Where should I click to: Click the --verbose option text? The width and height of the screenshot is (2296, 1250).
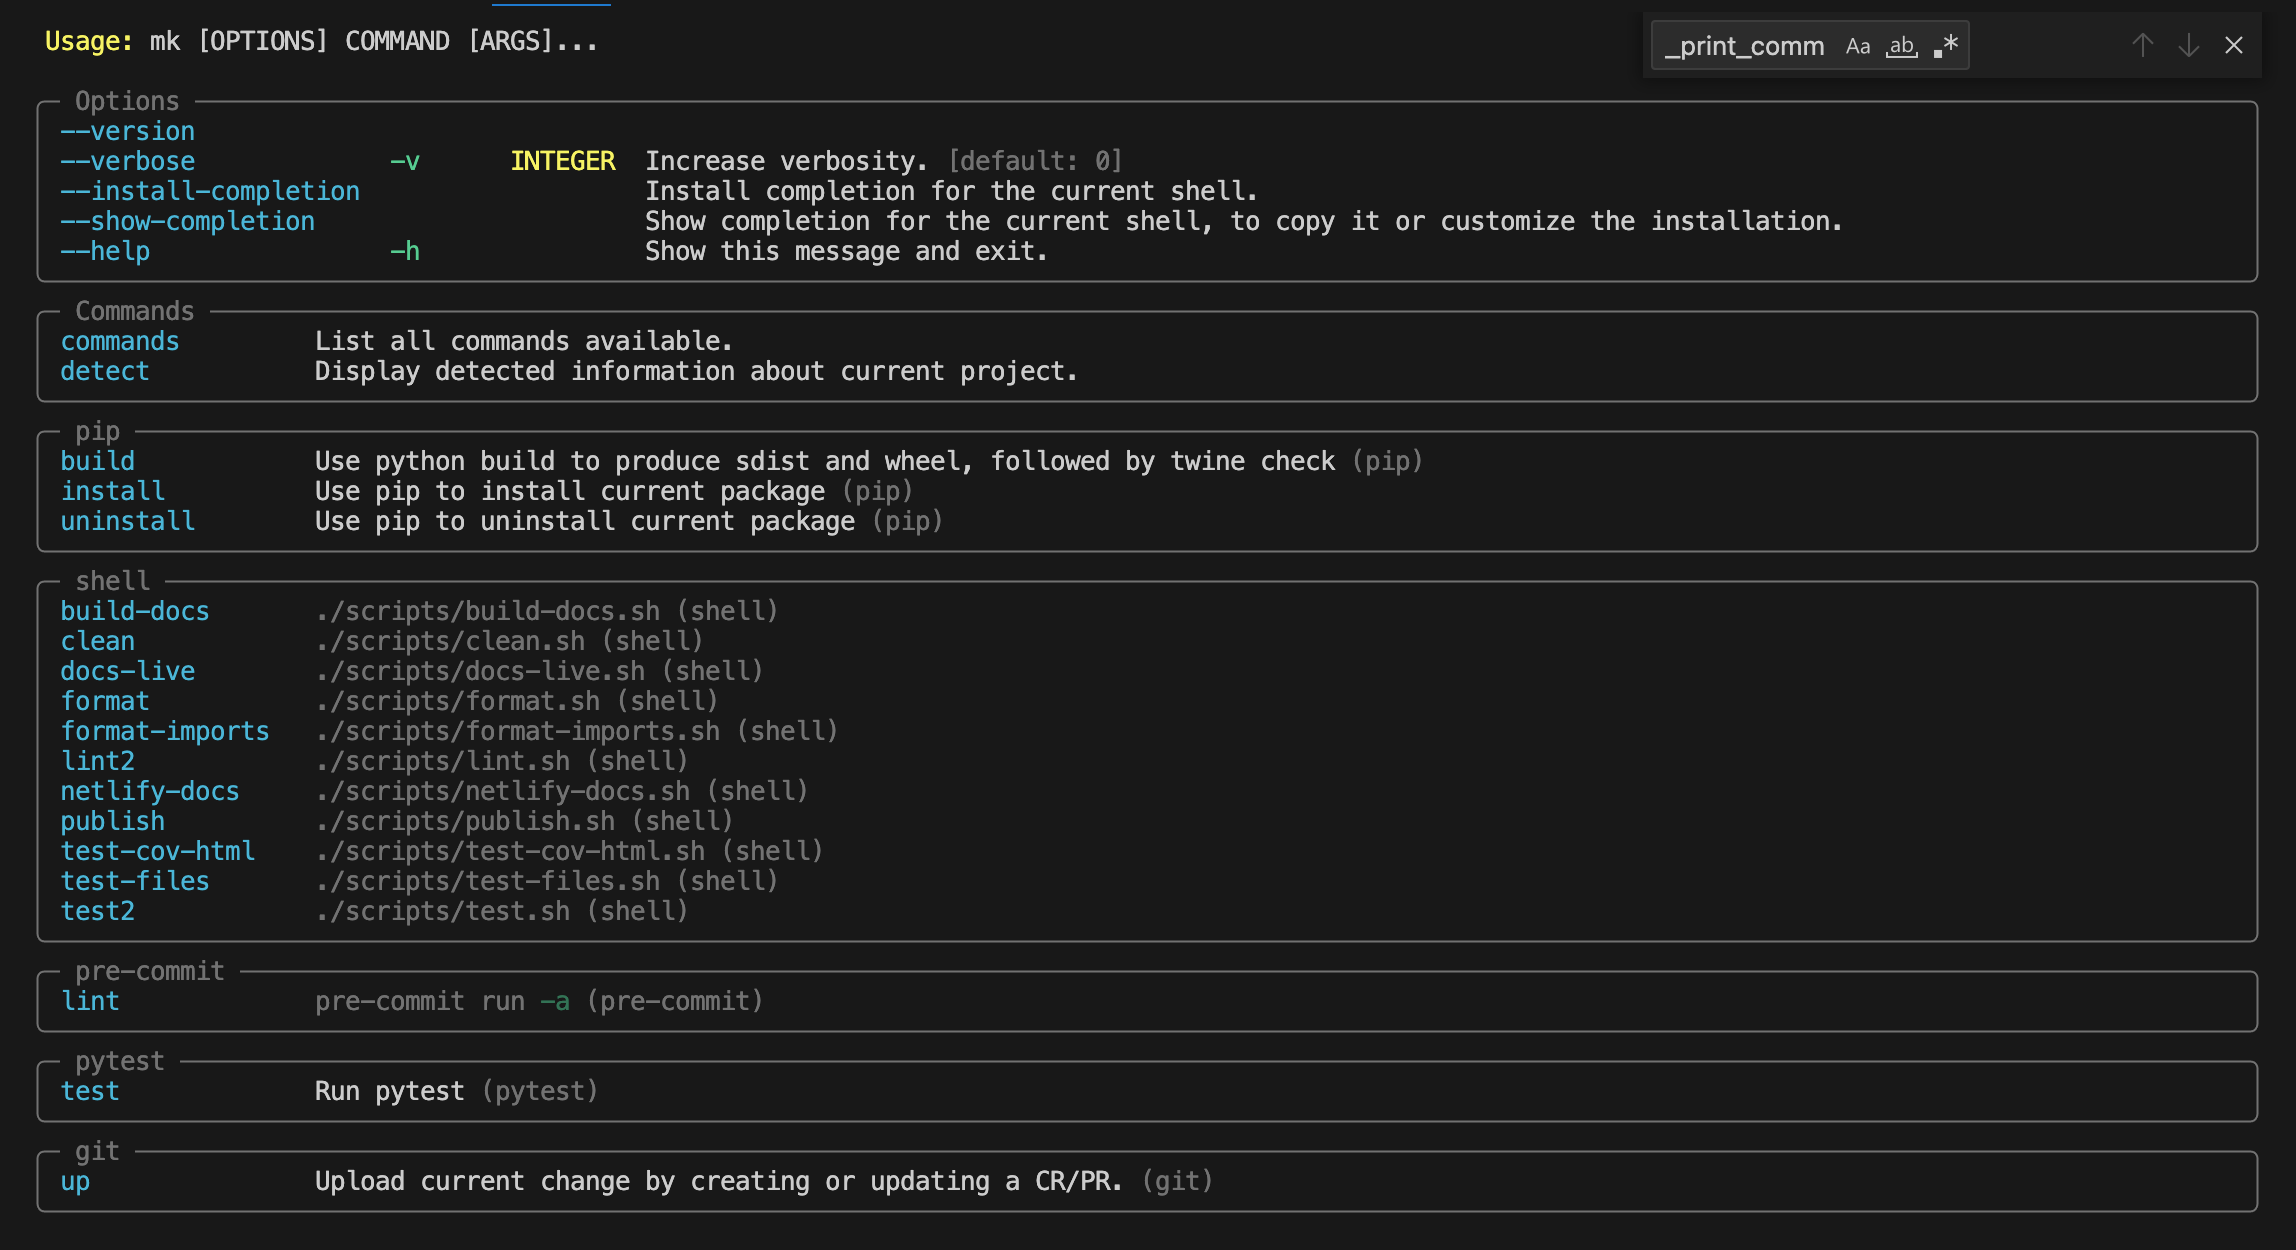pyautogui.click(x=128, y=161)
